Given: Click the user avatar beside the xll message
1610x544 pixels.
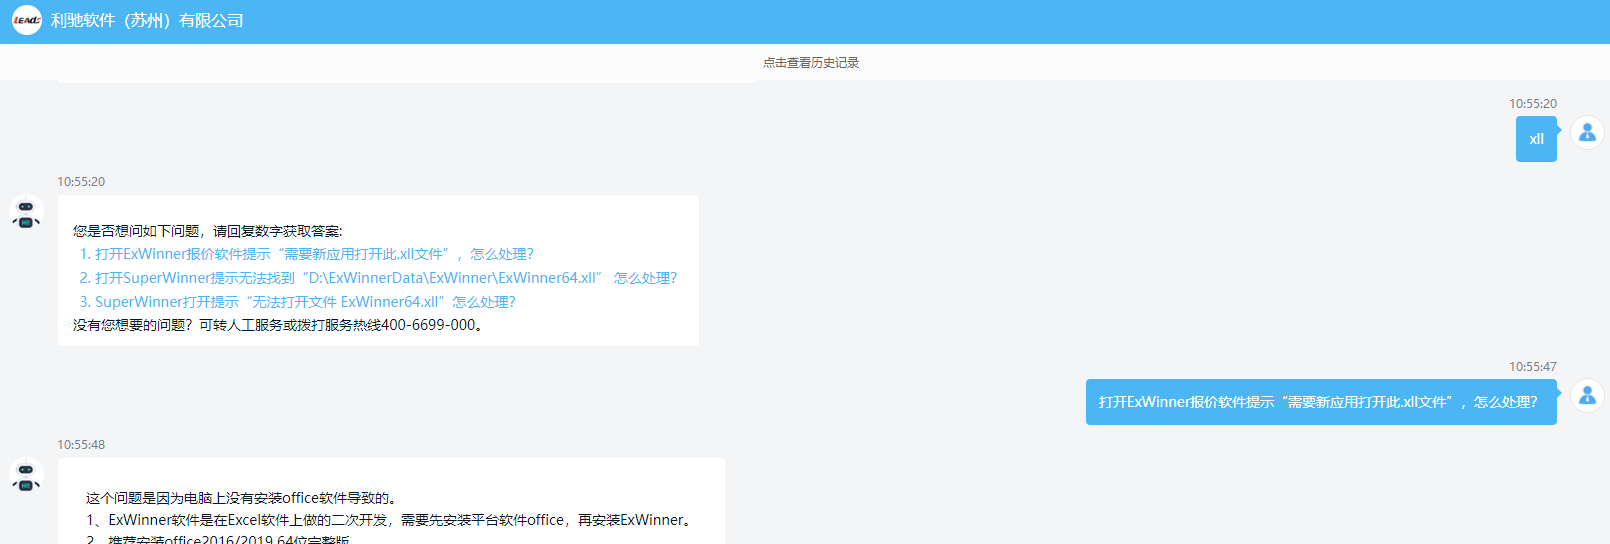Looking at the screenshot, I should pos(1587,132).
